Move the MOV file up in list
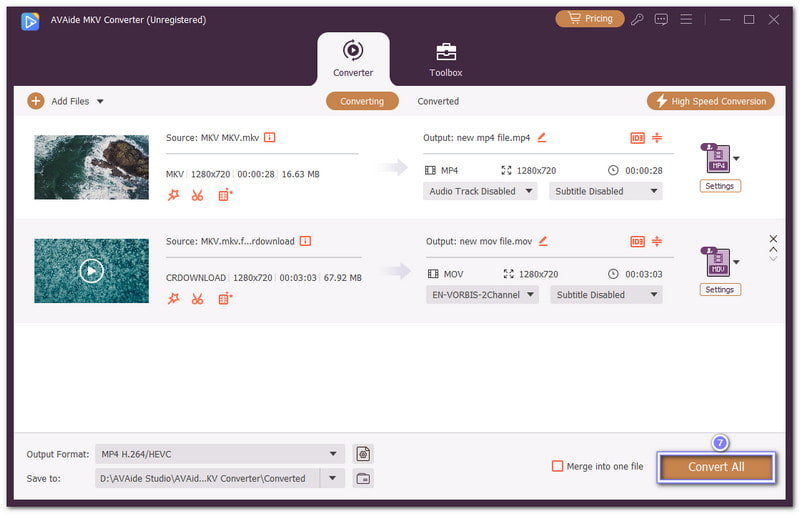 click(x=773, y=250)
